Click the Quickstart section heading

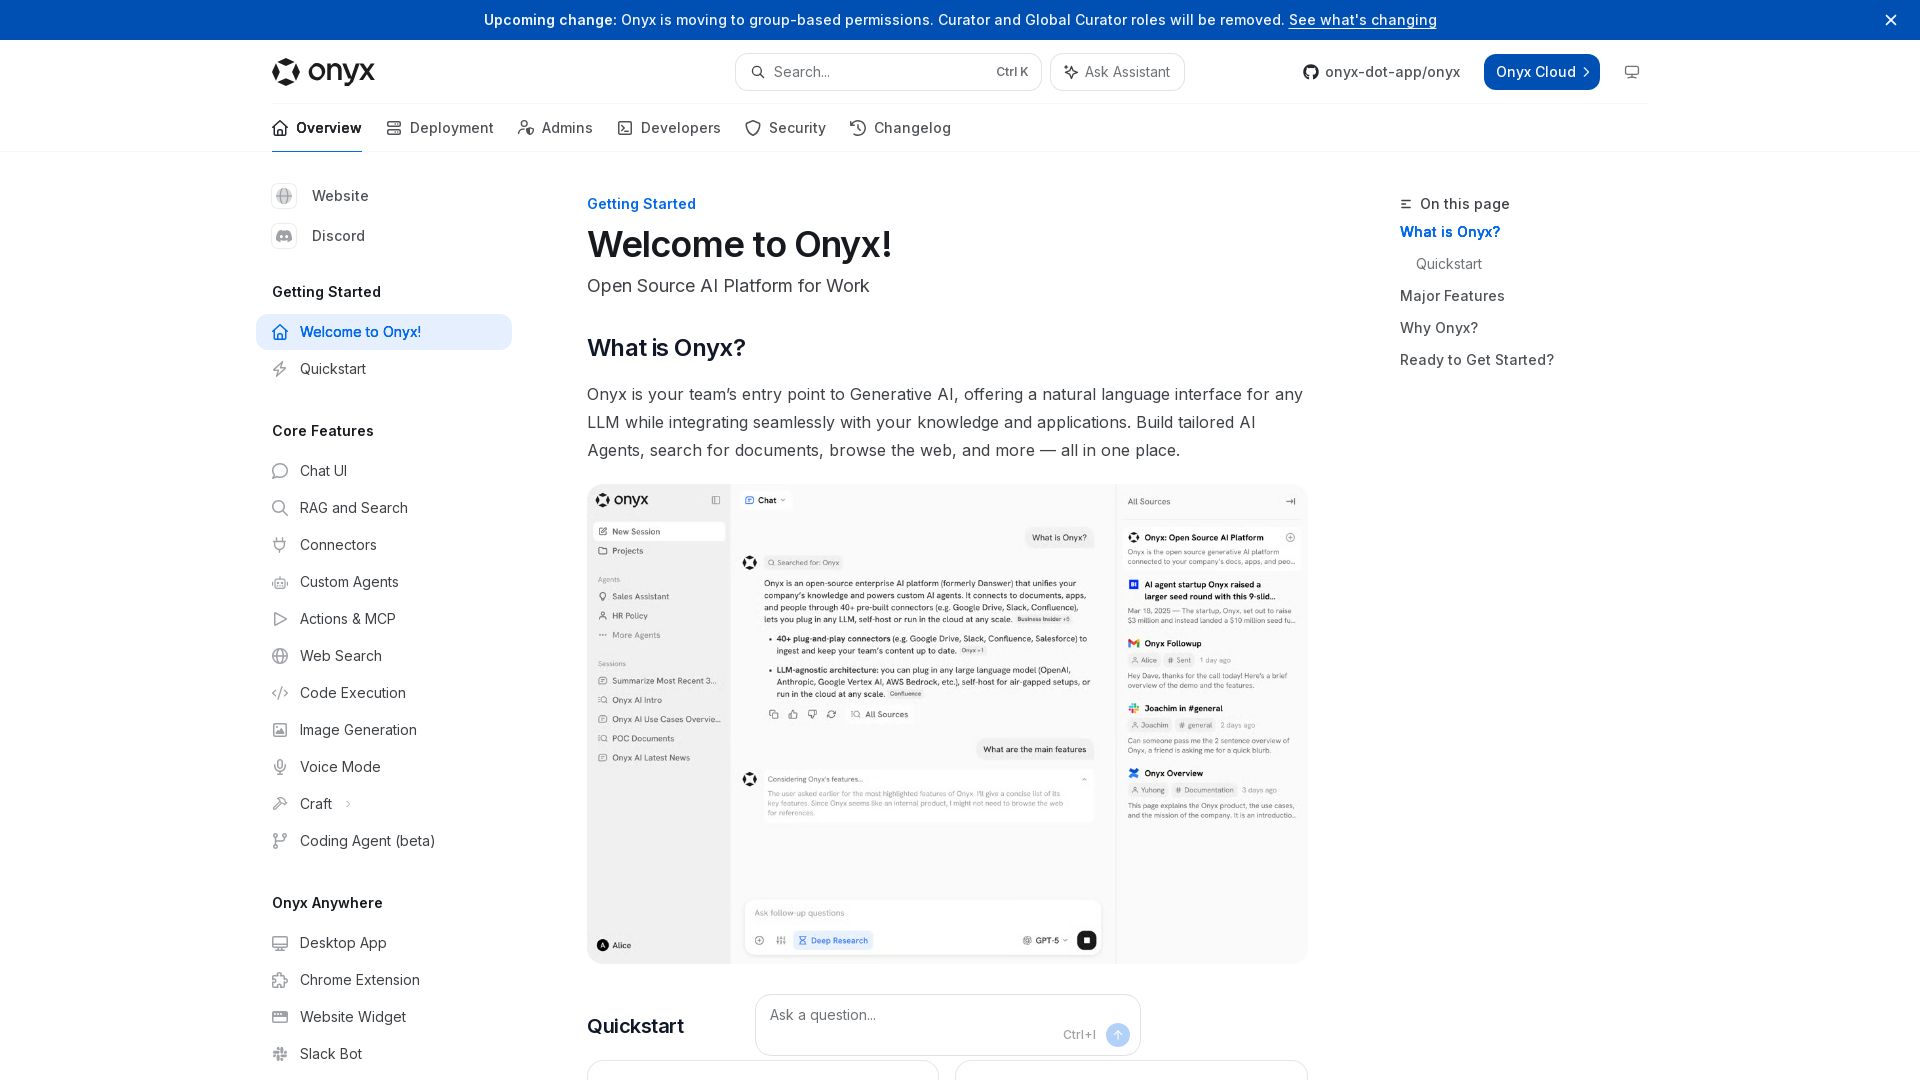[x=635, y=1026]
